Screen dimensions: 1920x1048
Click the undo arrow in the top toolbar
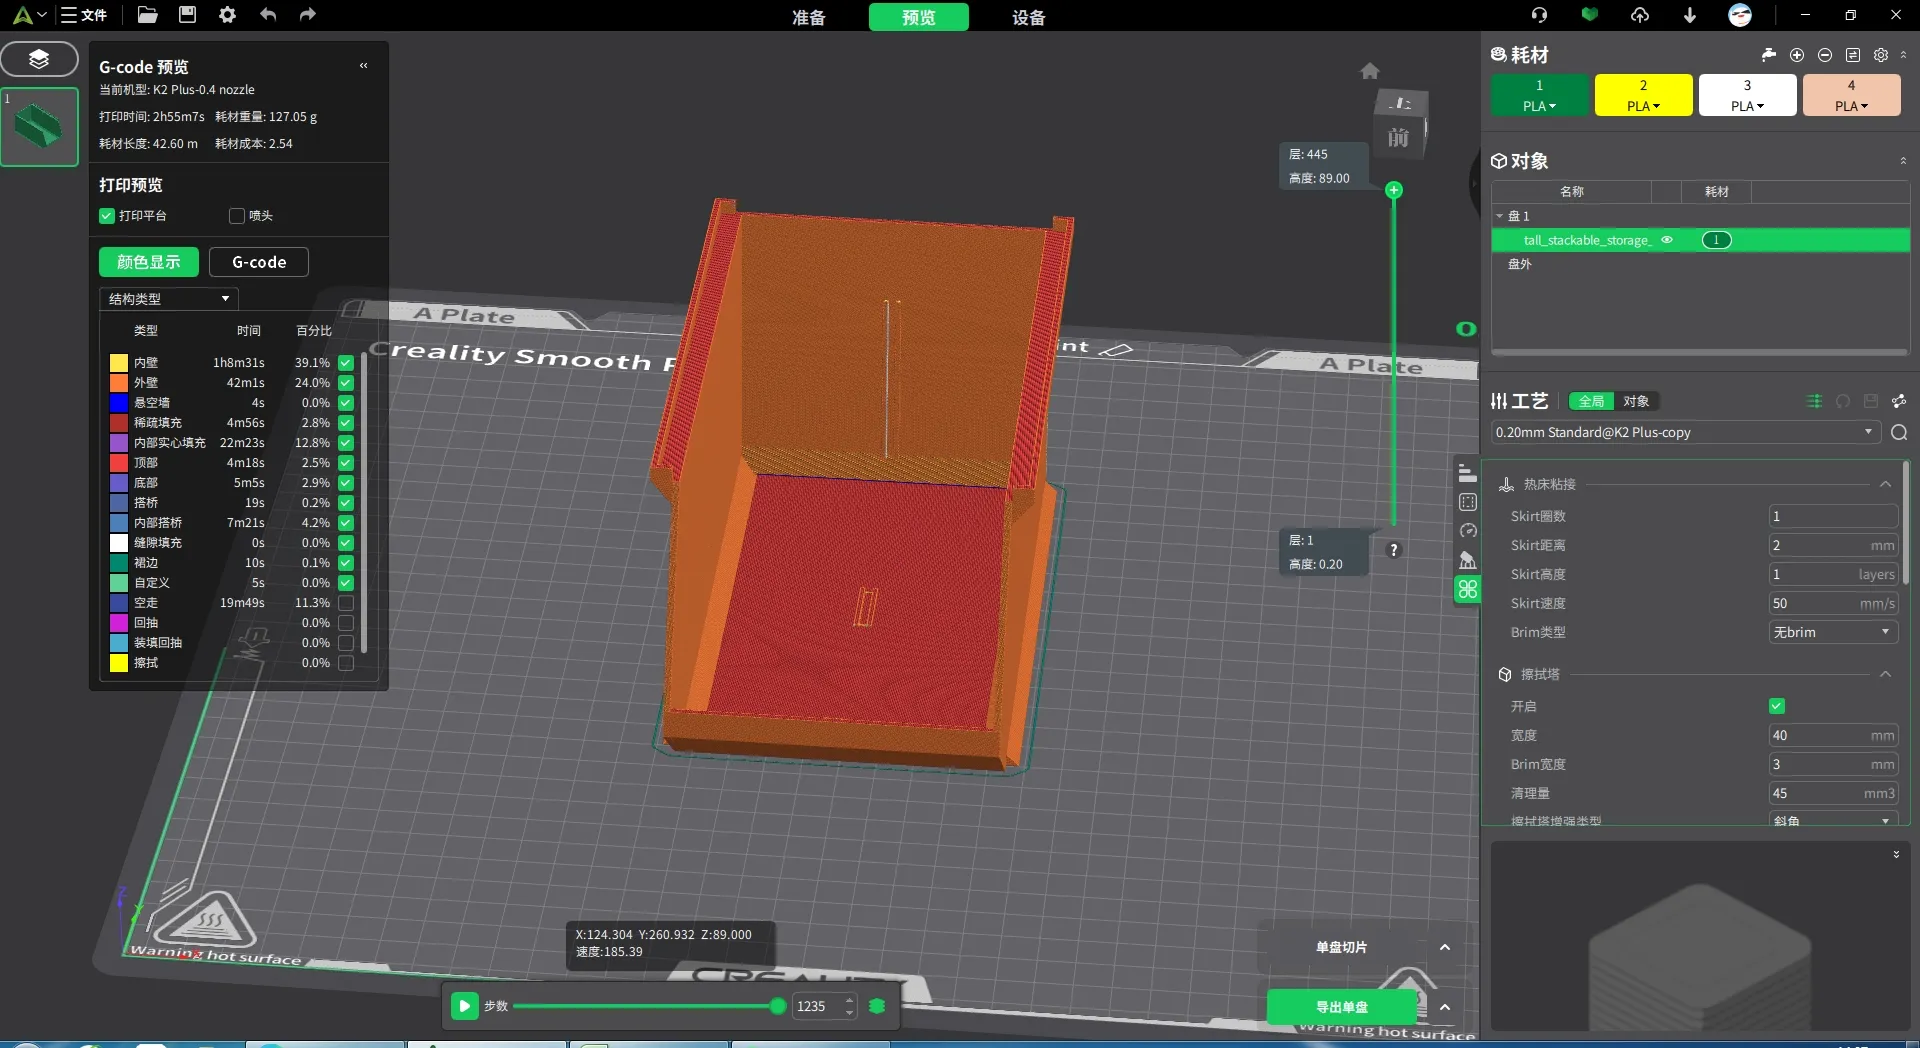click(x=267, y=15)
